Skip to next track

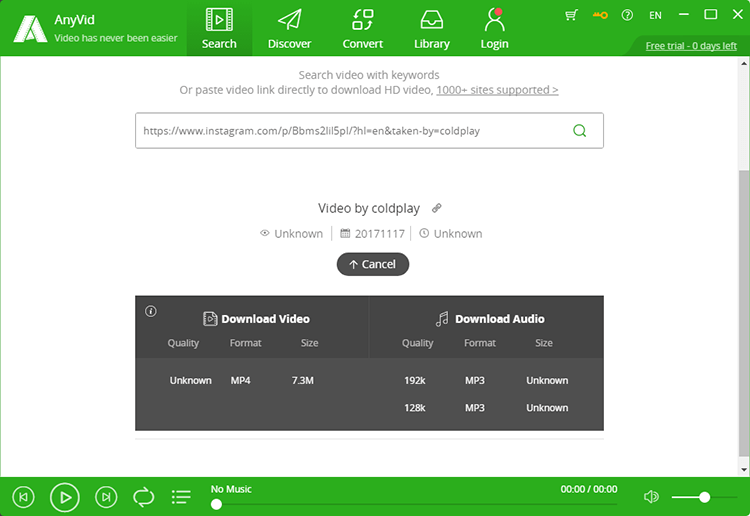click(x=106, y=497)
